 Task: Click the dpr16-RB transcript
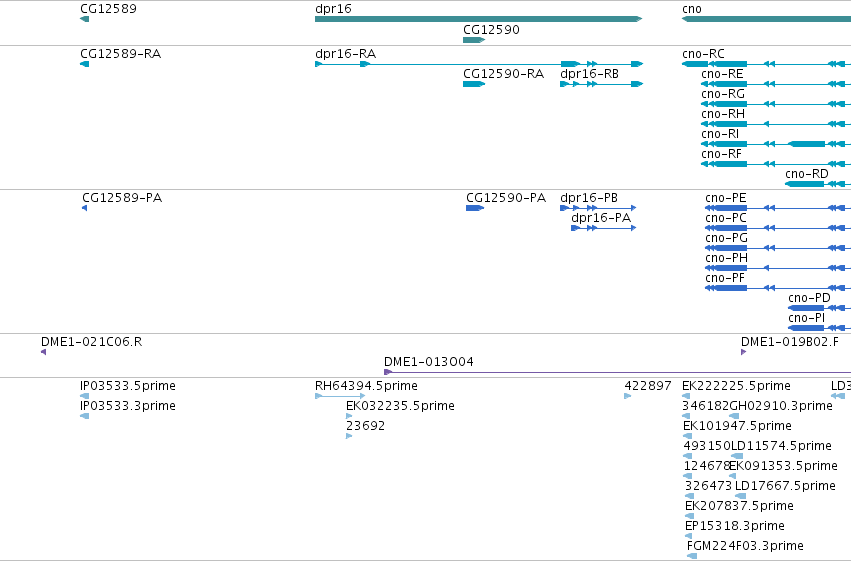(601, 84)
